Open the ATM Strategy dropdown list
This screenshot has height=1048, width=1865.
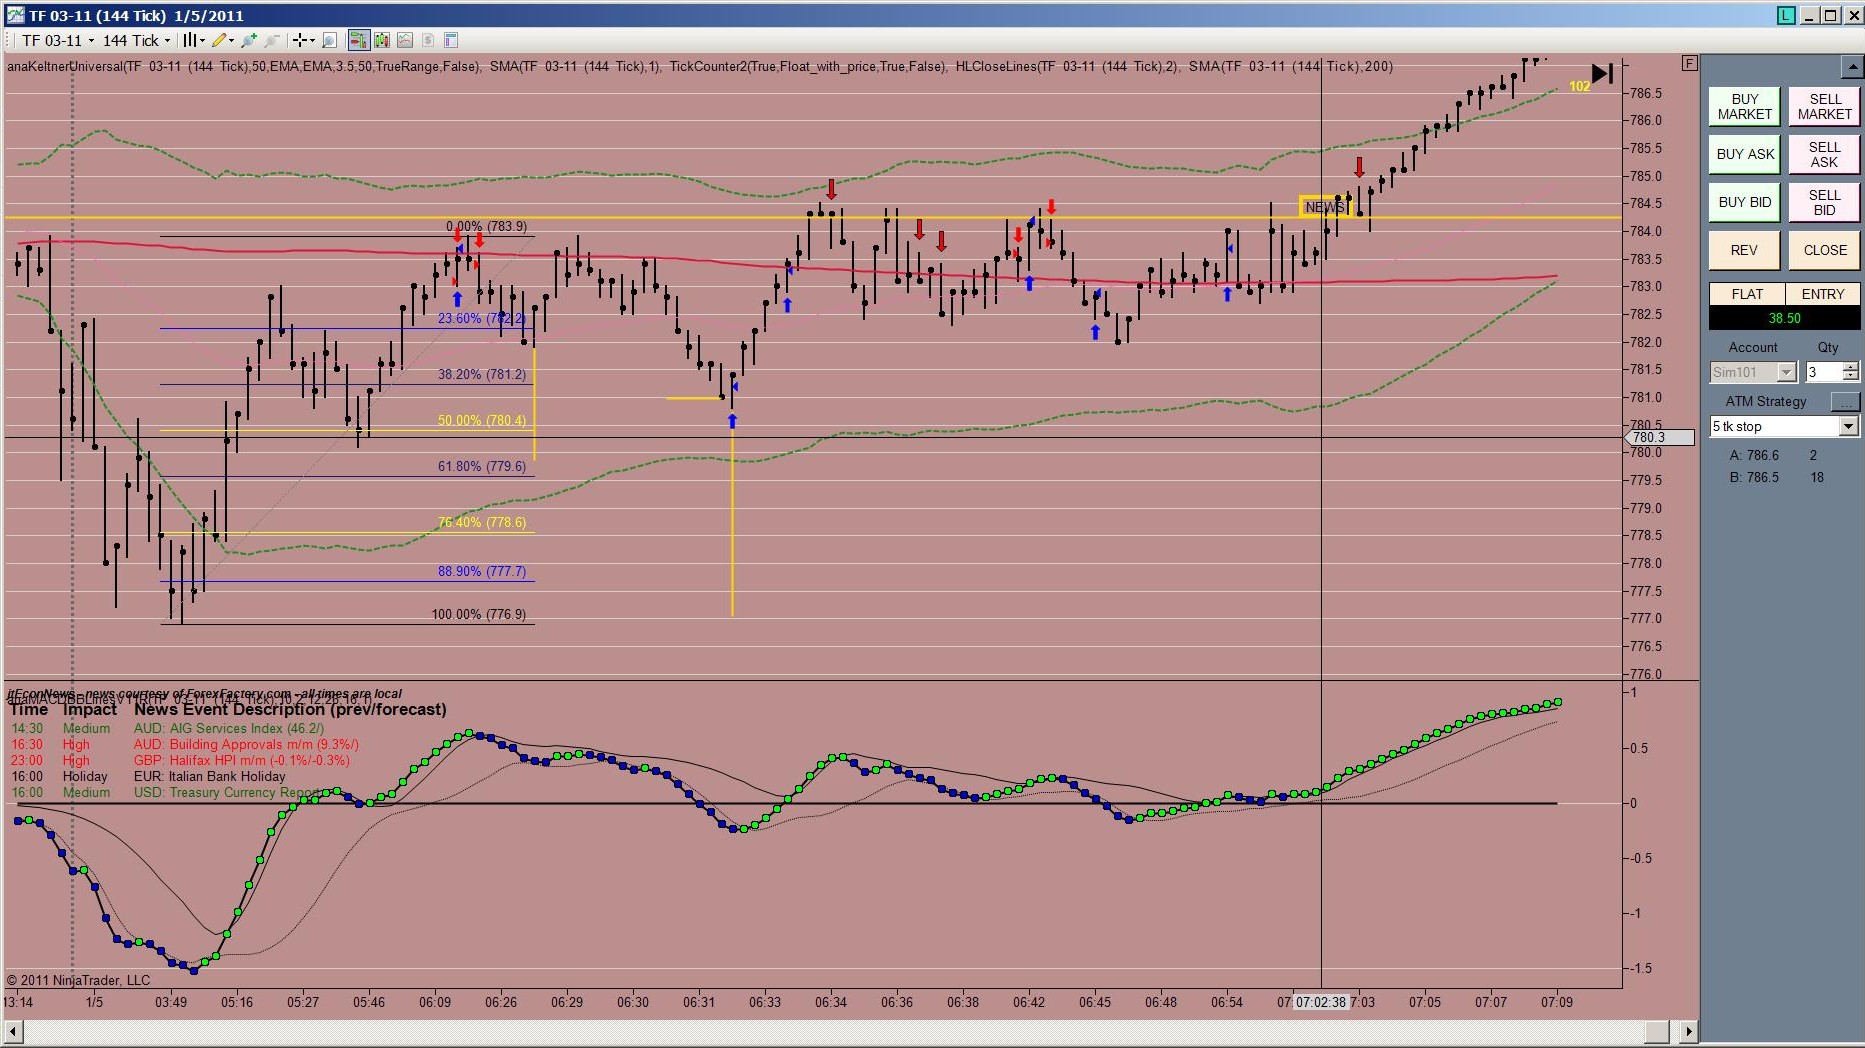pos(1784,426)
